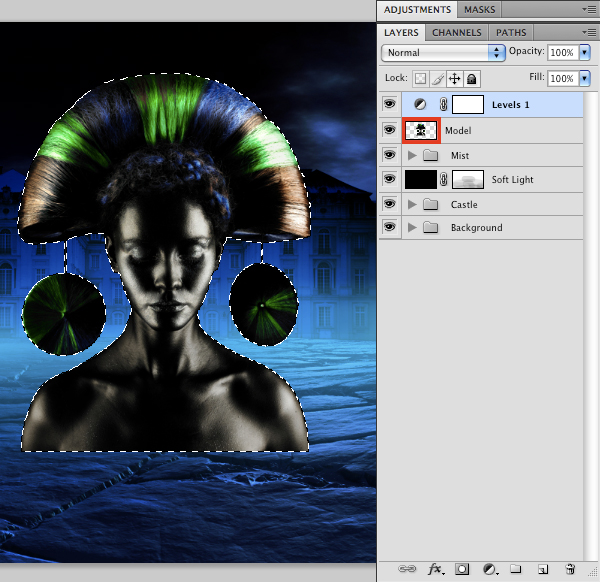
Task: Click the Link Layers icon
Action: 407,569
